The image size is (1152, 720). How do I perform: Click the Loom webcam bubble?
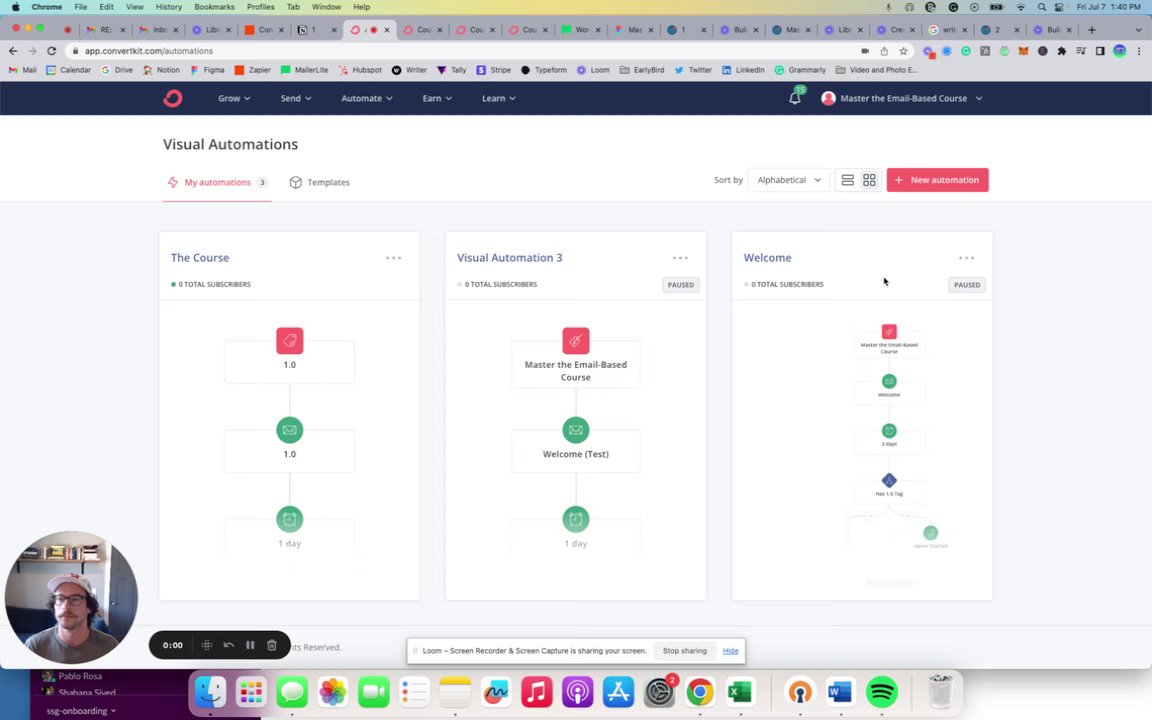click(x=71, y=597)
